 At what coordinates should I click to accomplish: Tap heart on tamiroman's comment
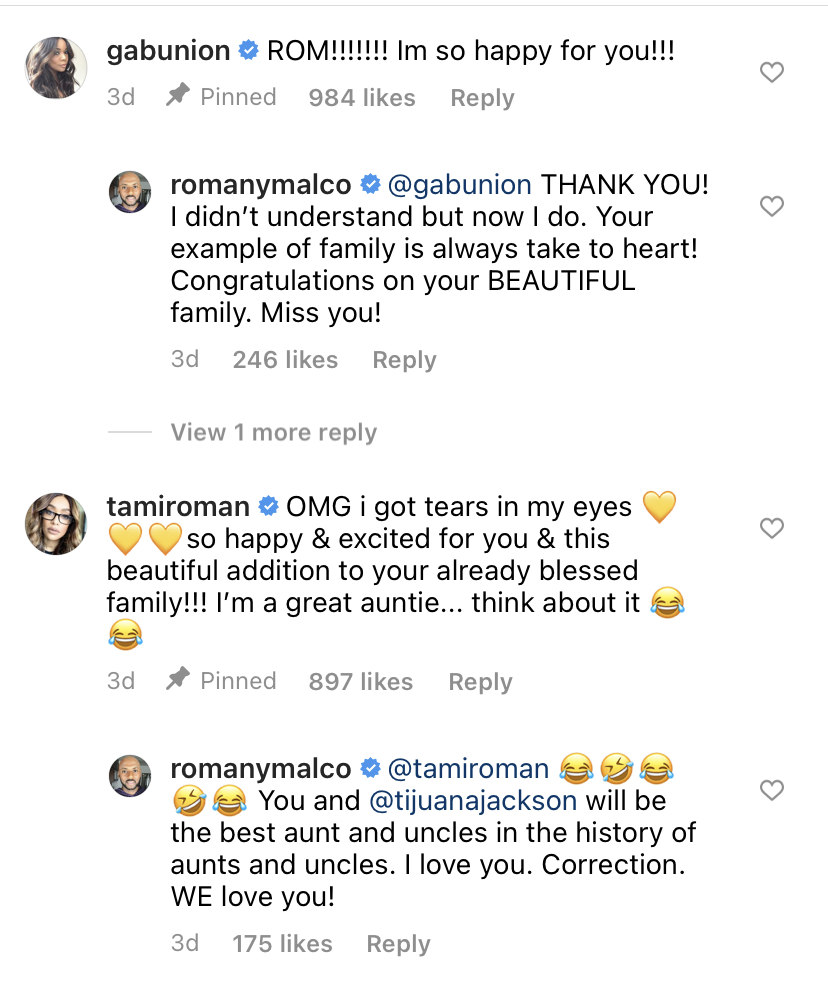point(771,528)
